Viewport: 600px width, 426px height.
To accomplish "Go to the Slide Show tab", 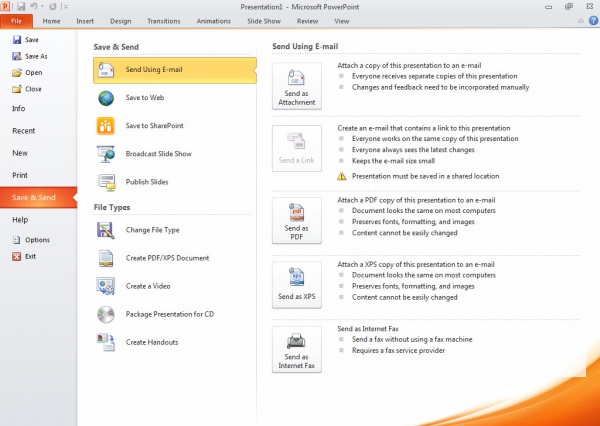I will (x=264, y=21).
